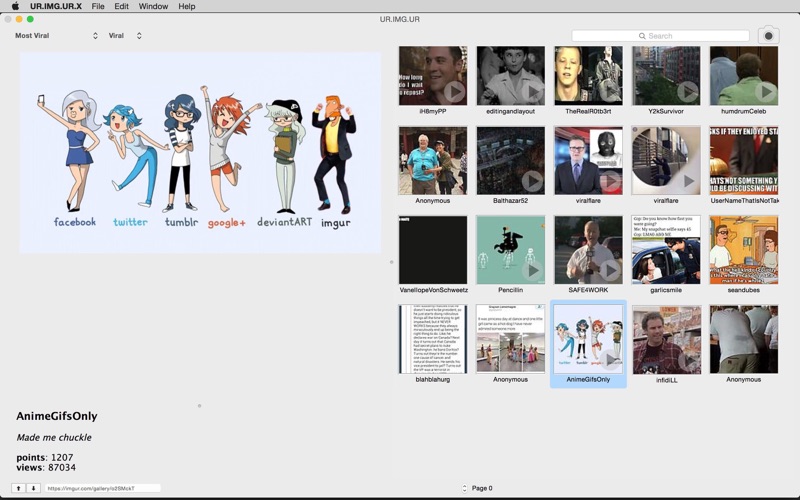The width and height of the screenshot is (800, 500).
Task: Open the Help menu
Action: coord(187,6)
